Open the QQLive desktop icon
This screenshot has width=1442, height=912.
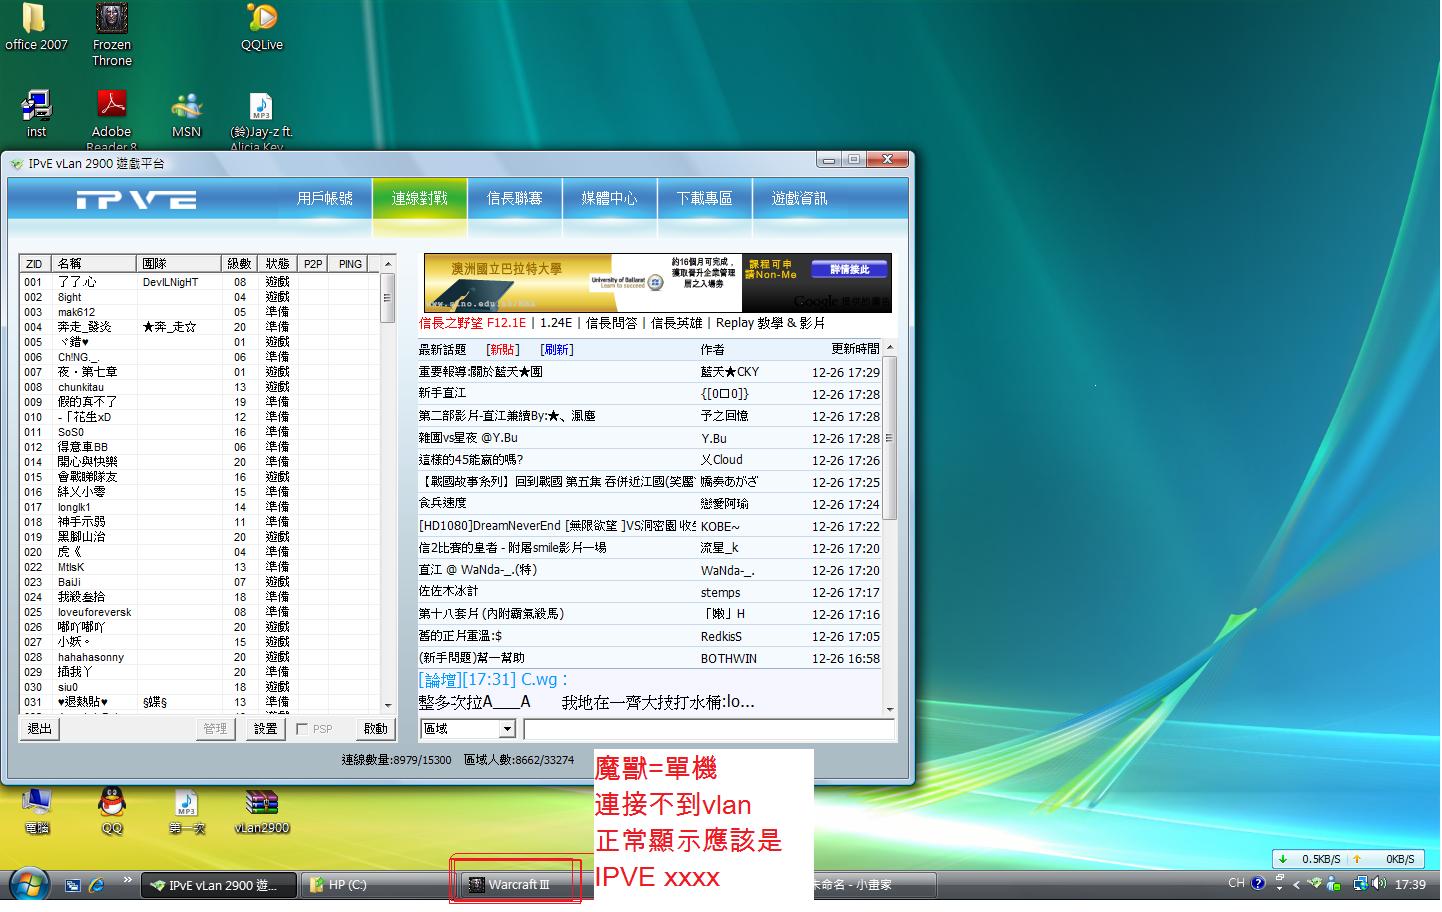click(x=261, y=20)
